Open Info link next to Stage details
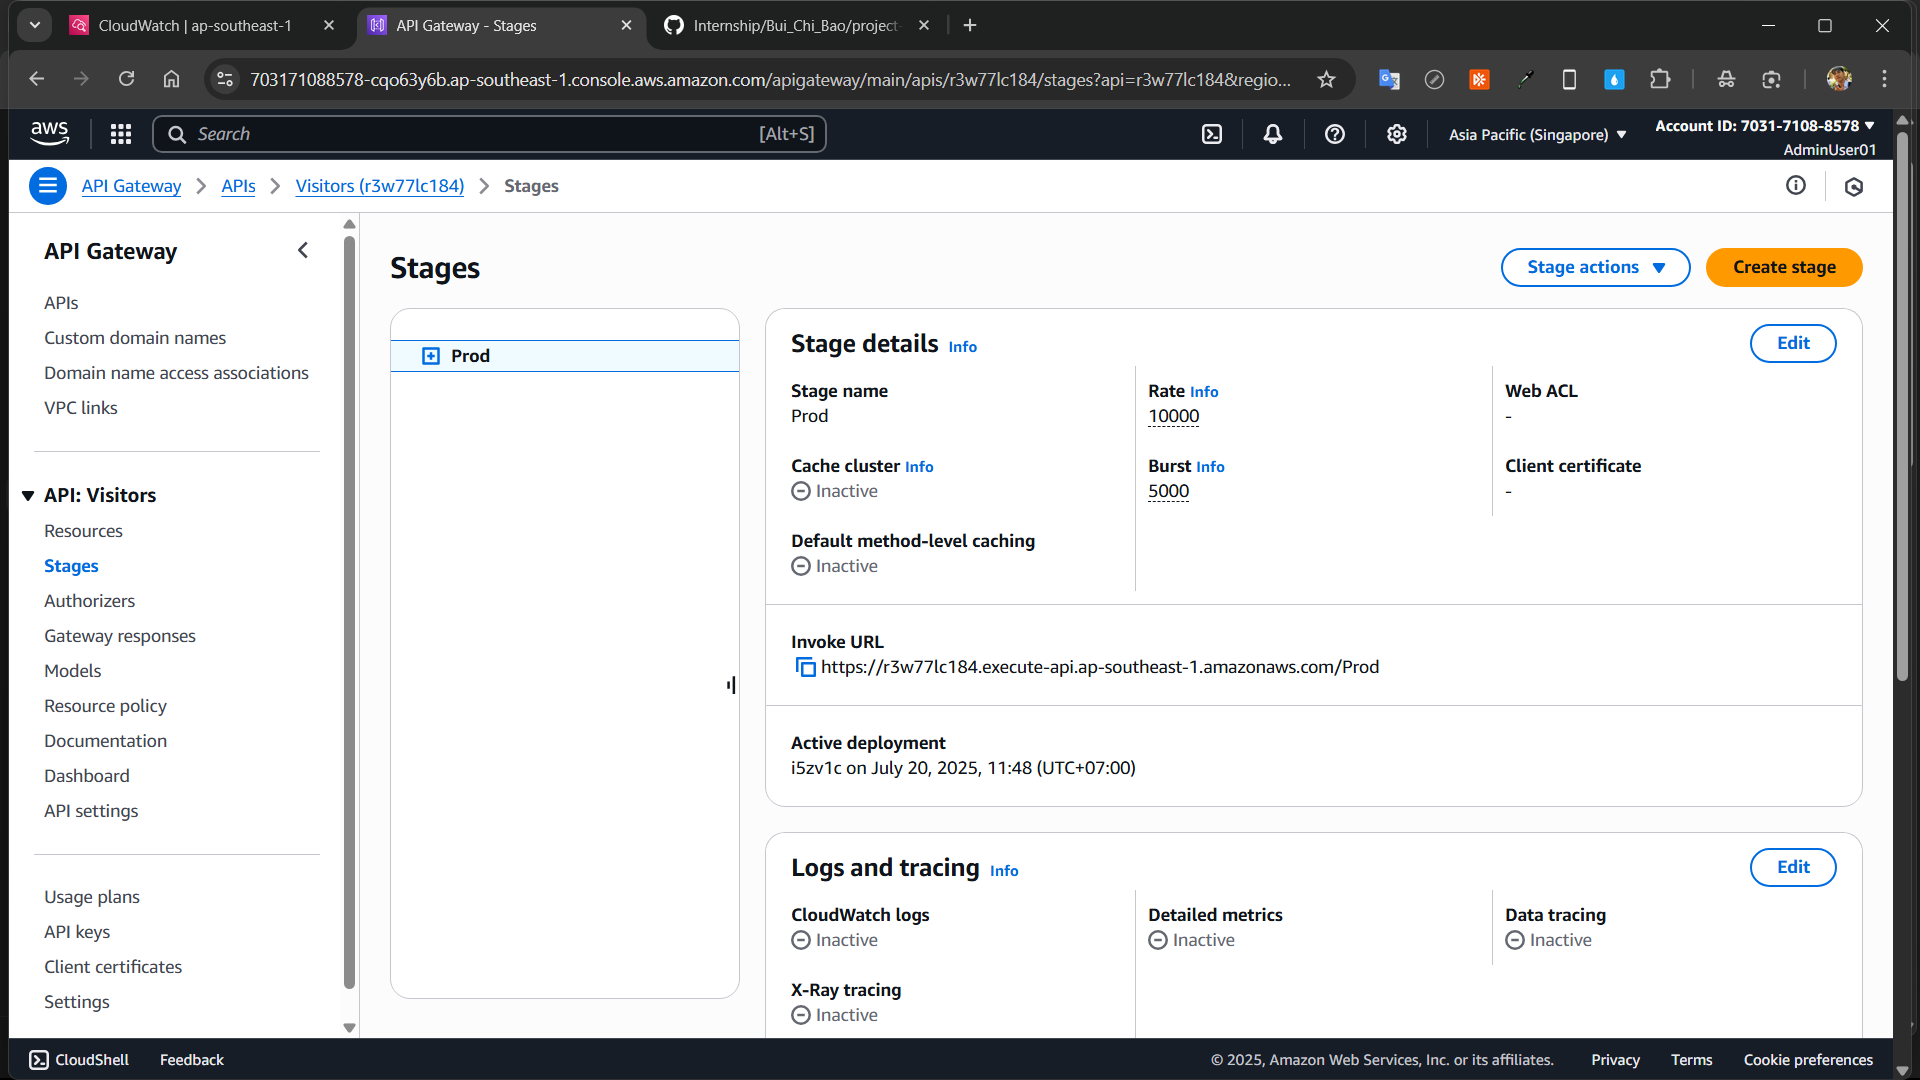Viewport: 1920px width, 1080px height. tap(962, 347)
